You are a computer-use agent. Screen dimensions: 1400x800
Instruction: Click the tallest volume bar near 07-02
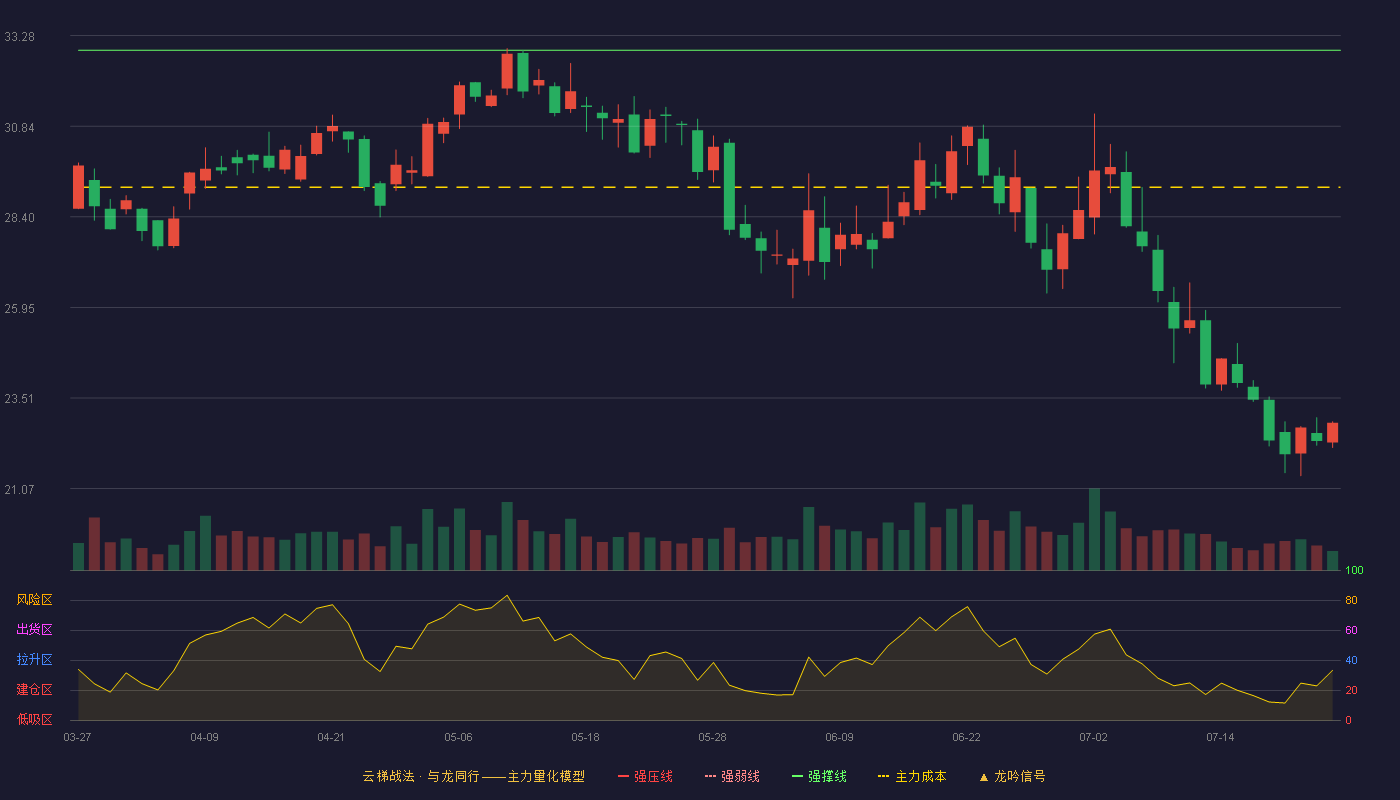[1094, 529]
